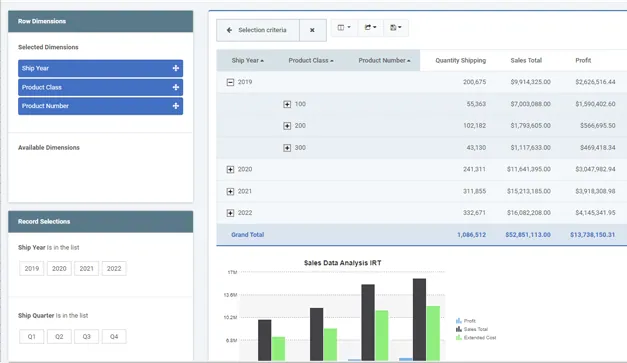The image size is (627, 363).
Task: Click the Record Selections panel header
Action: point(100,221)
